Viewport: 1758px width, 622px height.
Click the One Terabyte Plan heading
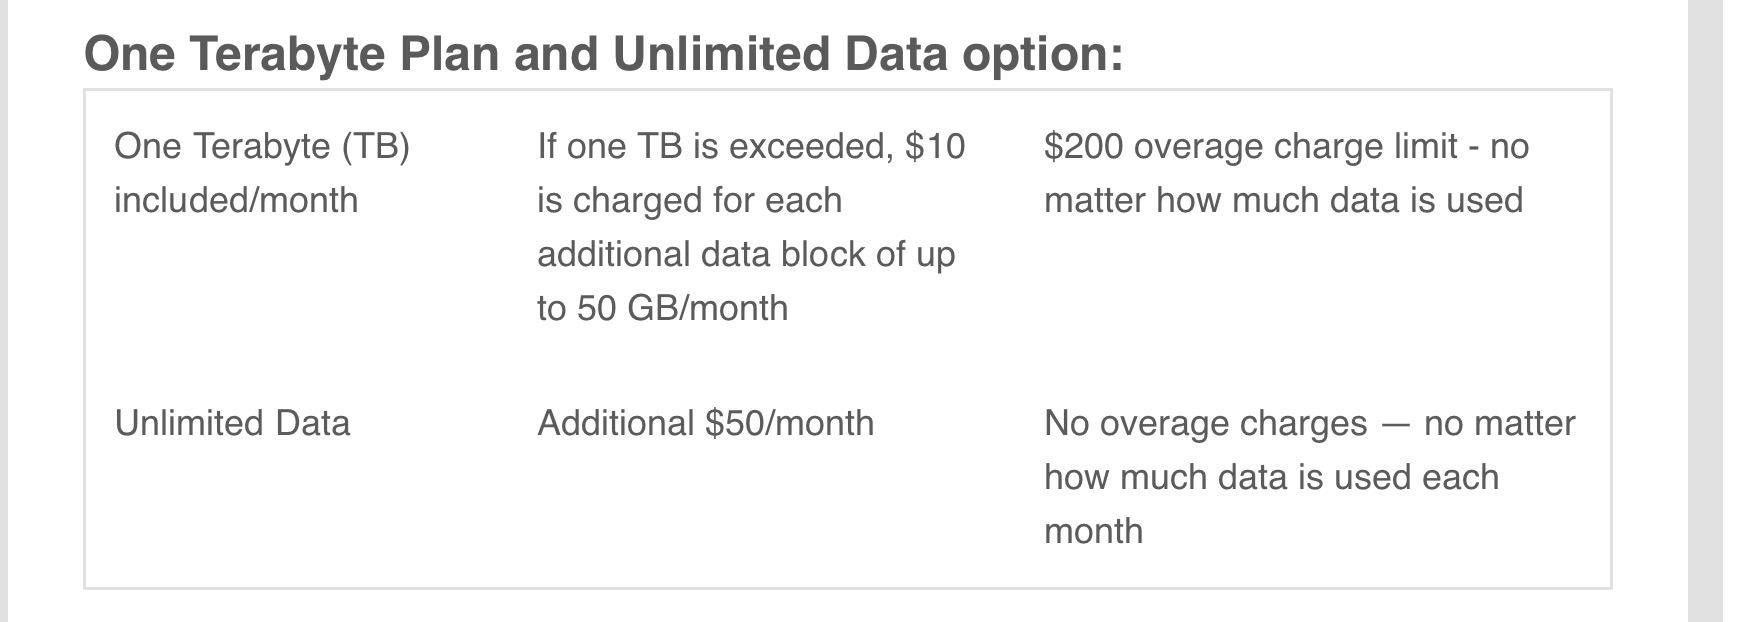click(x=603, y=53)
